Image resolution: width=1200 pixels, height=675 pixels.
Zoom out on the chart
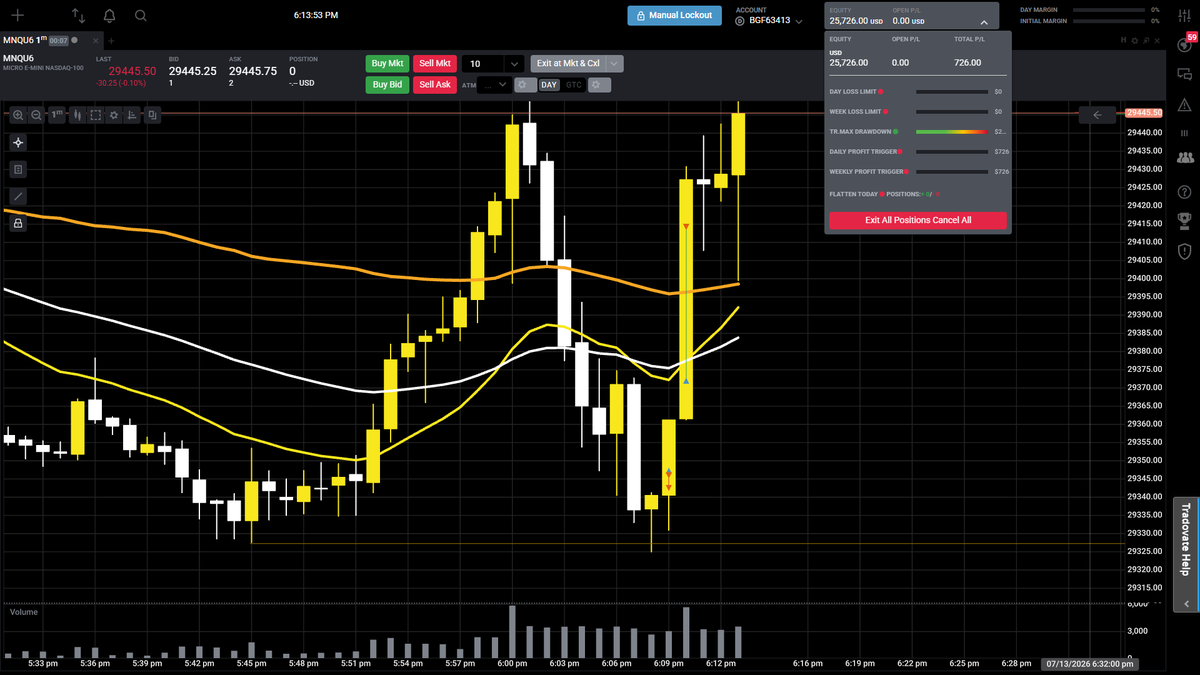tap(36, 115)
